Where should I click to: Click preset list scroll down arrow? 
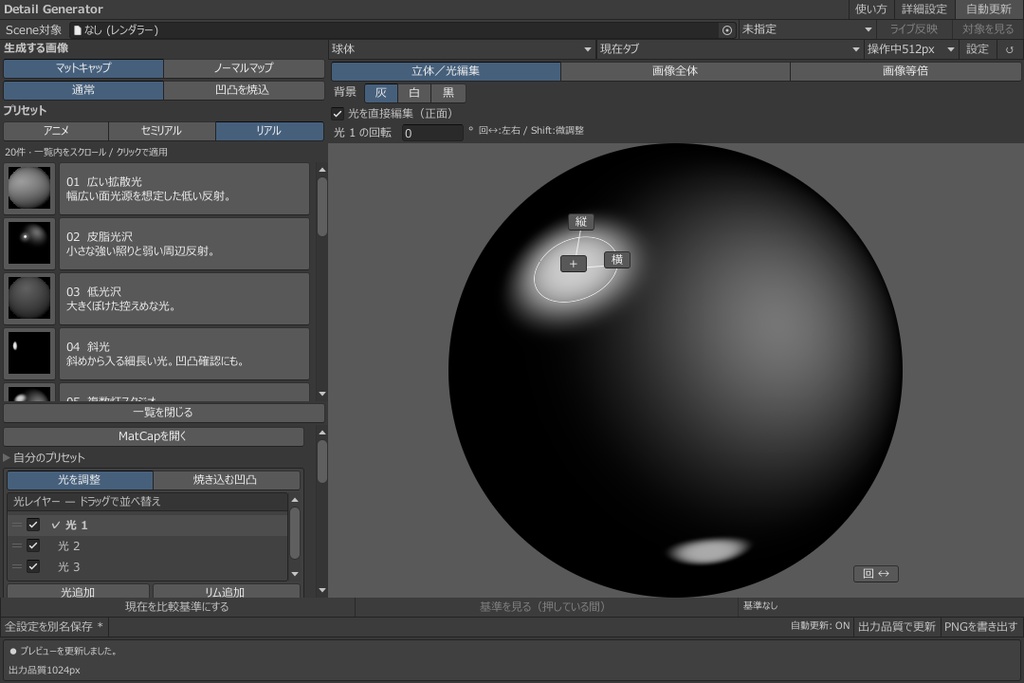click(322, 394)
